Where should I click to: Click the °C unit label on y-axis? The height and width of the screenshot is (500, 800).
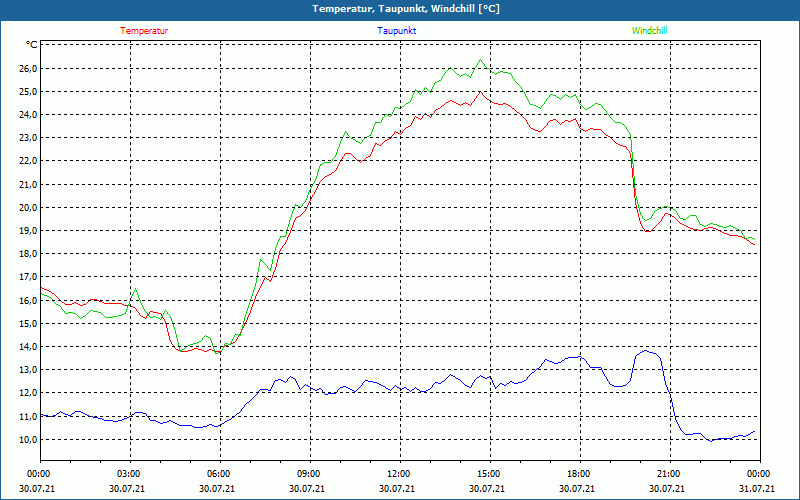click(x=31, y=45)
